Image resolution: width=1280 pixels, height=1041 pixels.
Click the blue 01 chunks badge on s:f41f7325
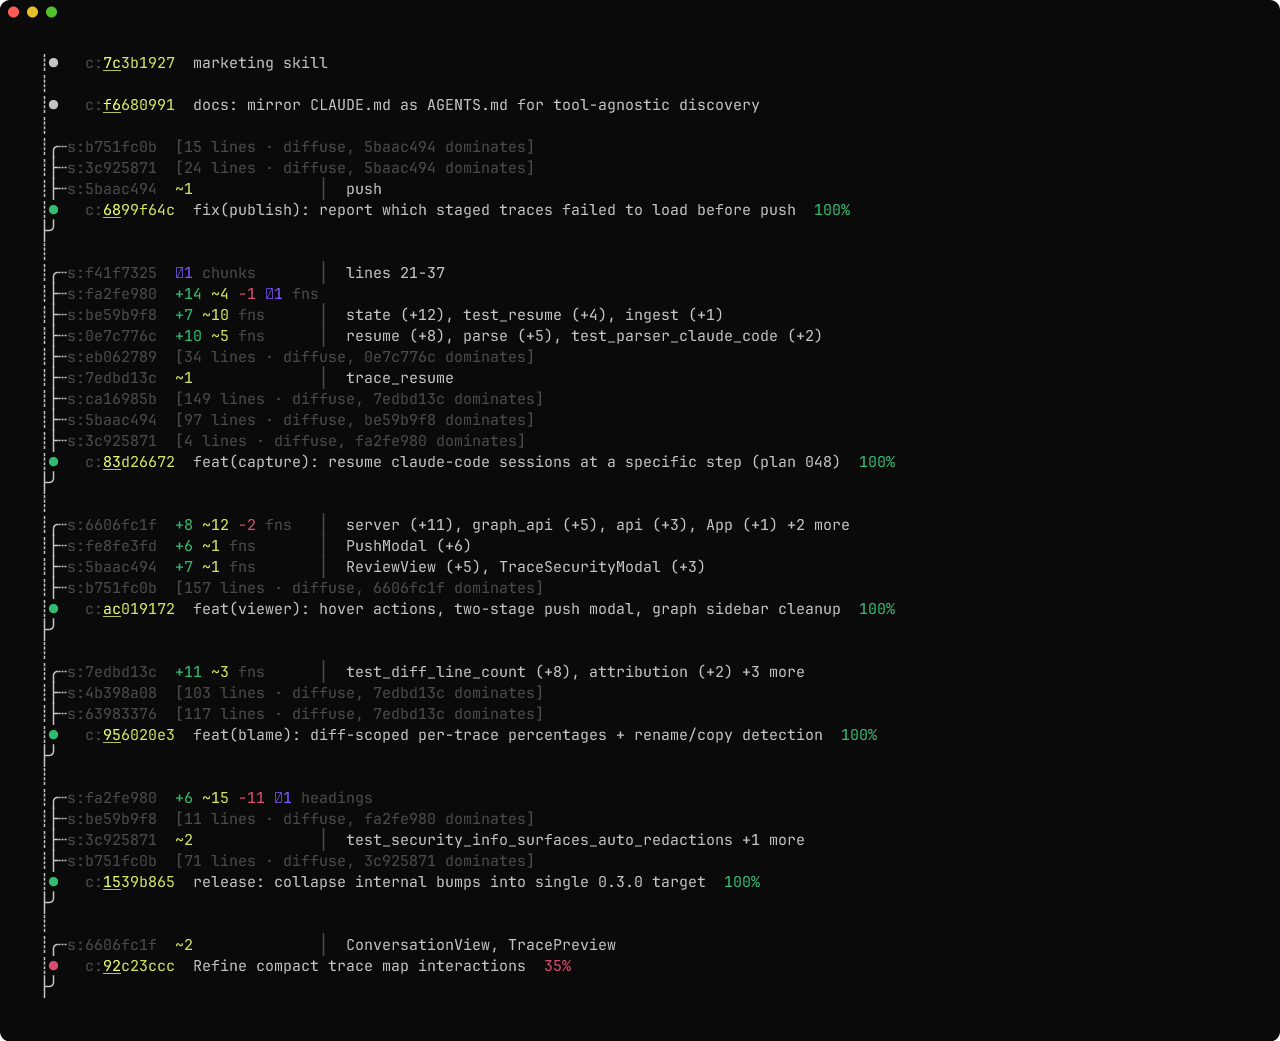182,272
